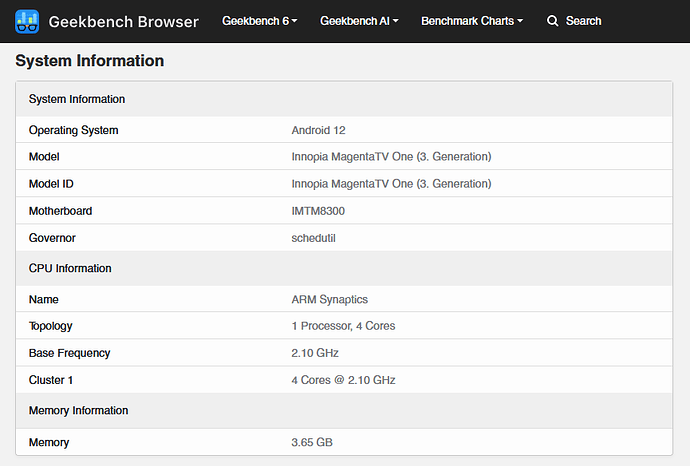Click the Name label in CPU section
The width and height of the screenshot is (690, 466).
(x=44, y=300)
